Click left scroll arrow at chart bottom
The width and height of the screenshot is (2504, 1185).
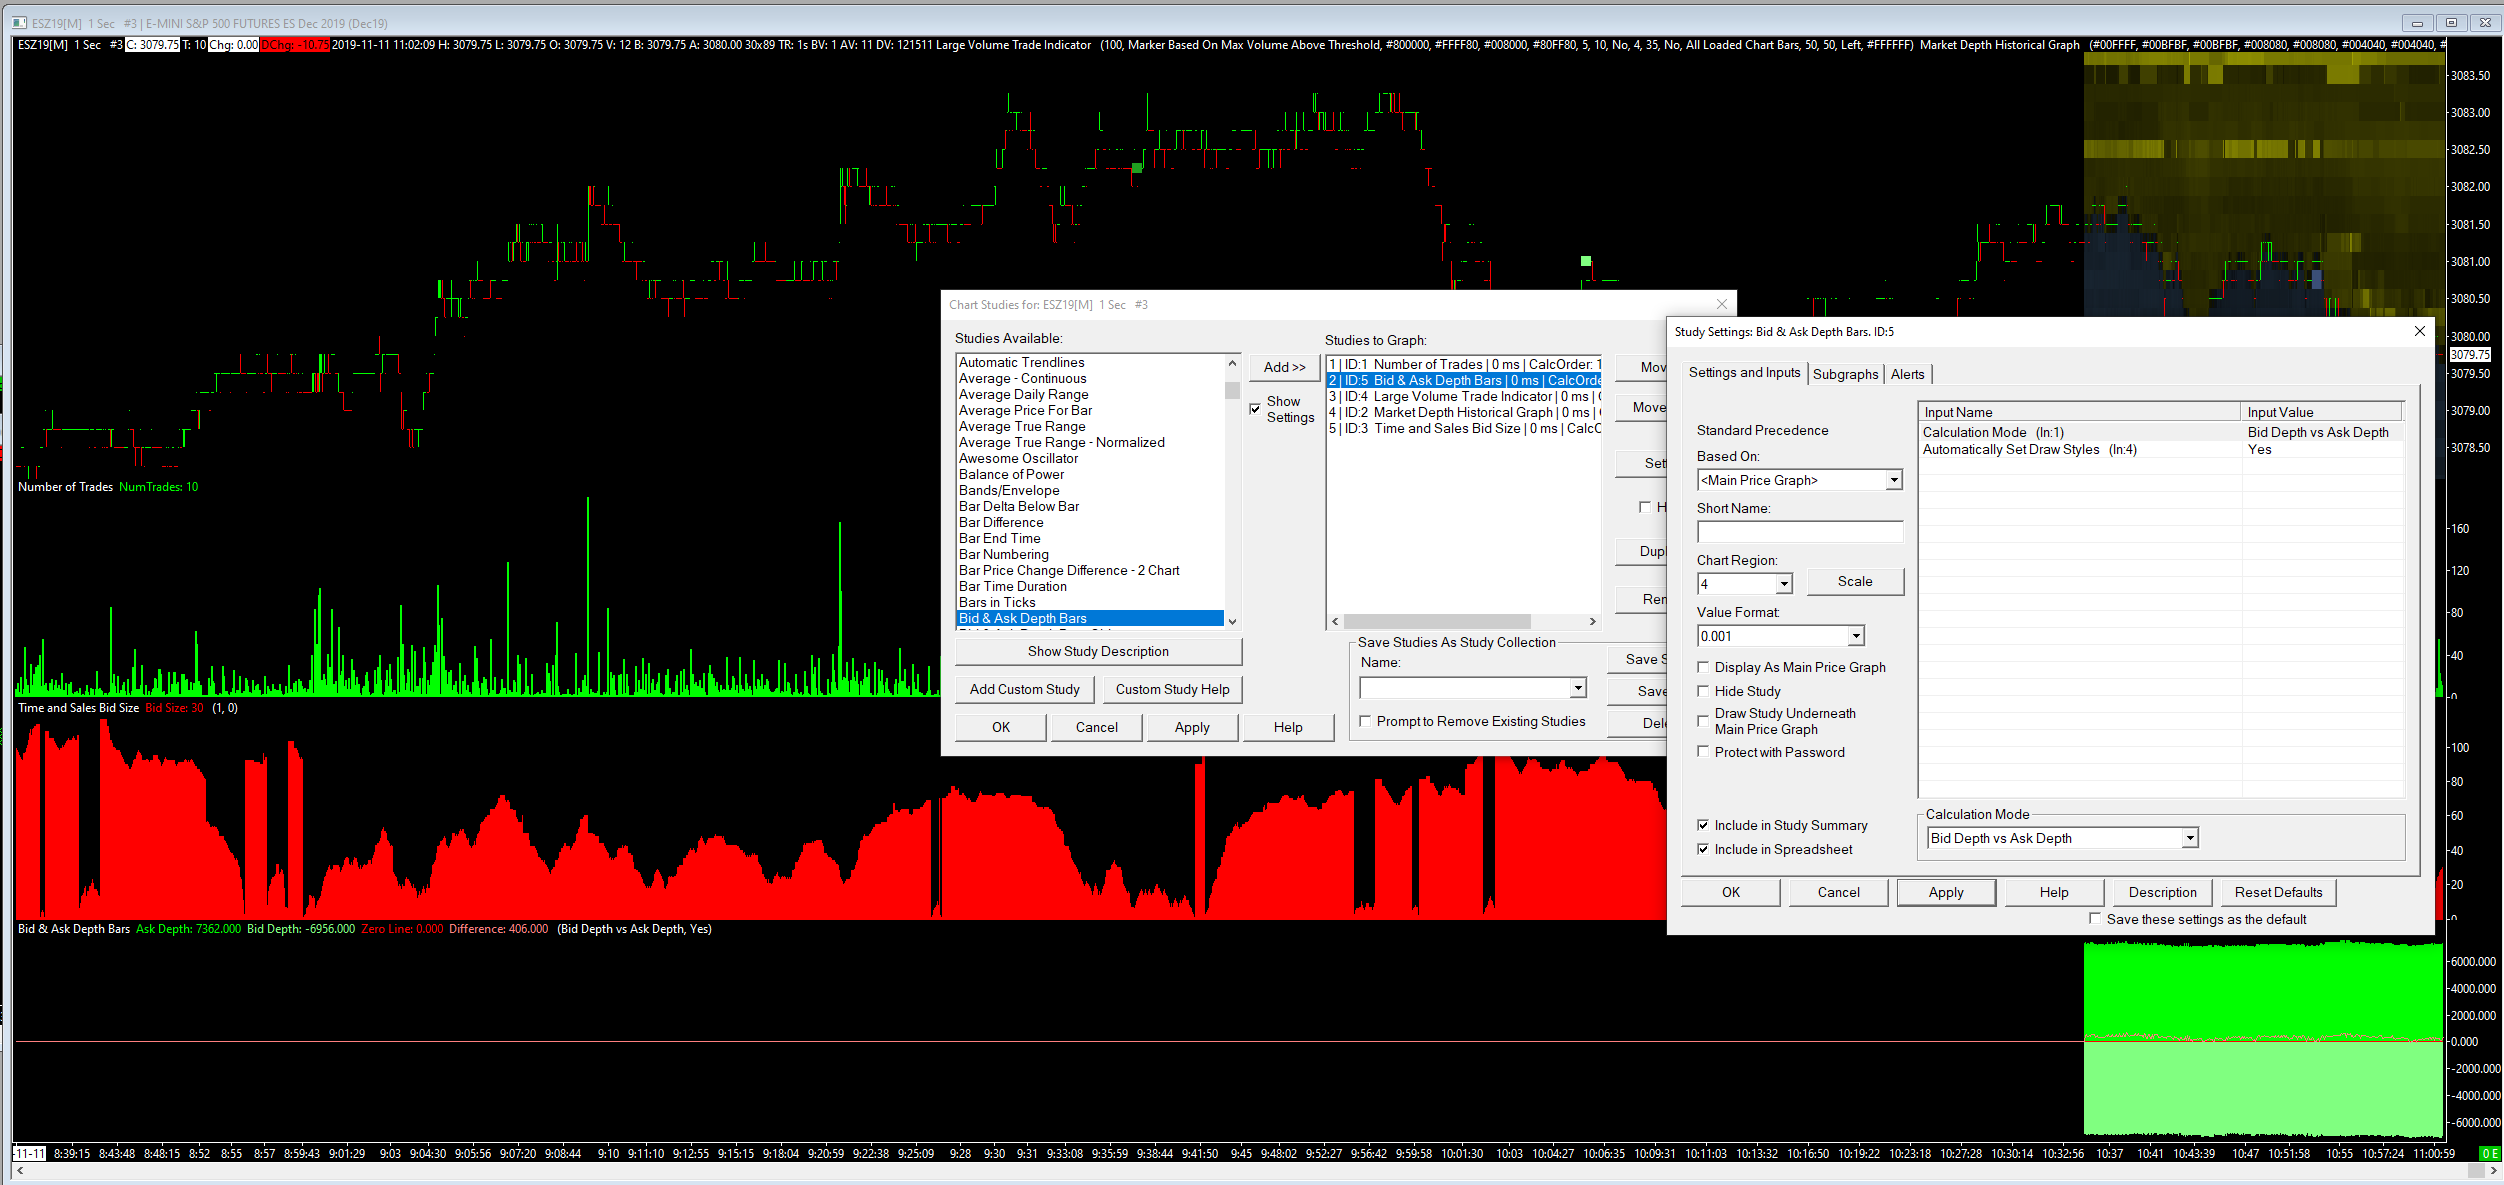pos(20,1171)
